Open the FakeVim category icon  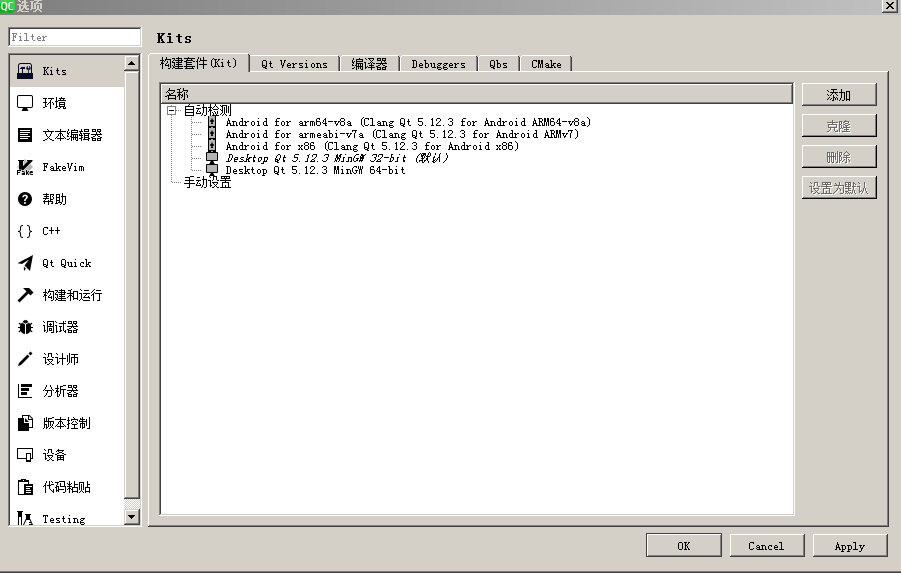coord(25,167)
